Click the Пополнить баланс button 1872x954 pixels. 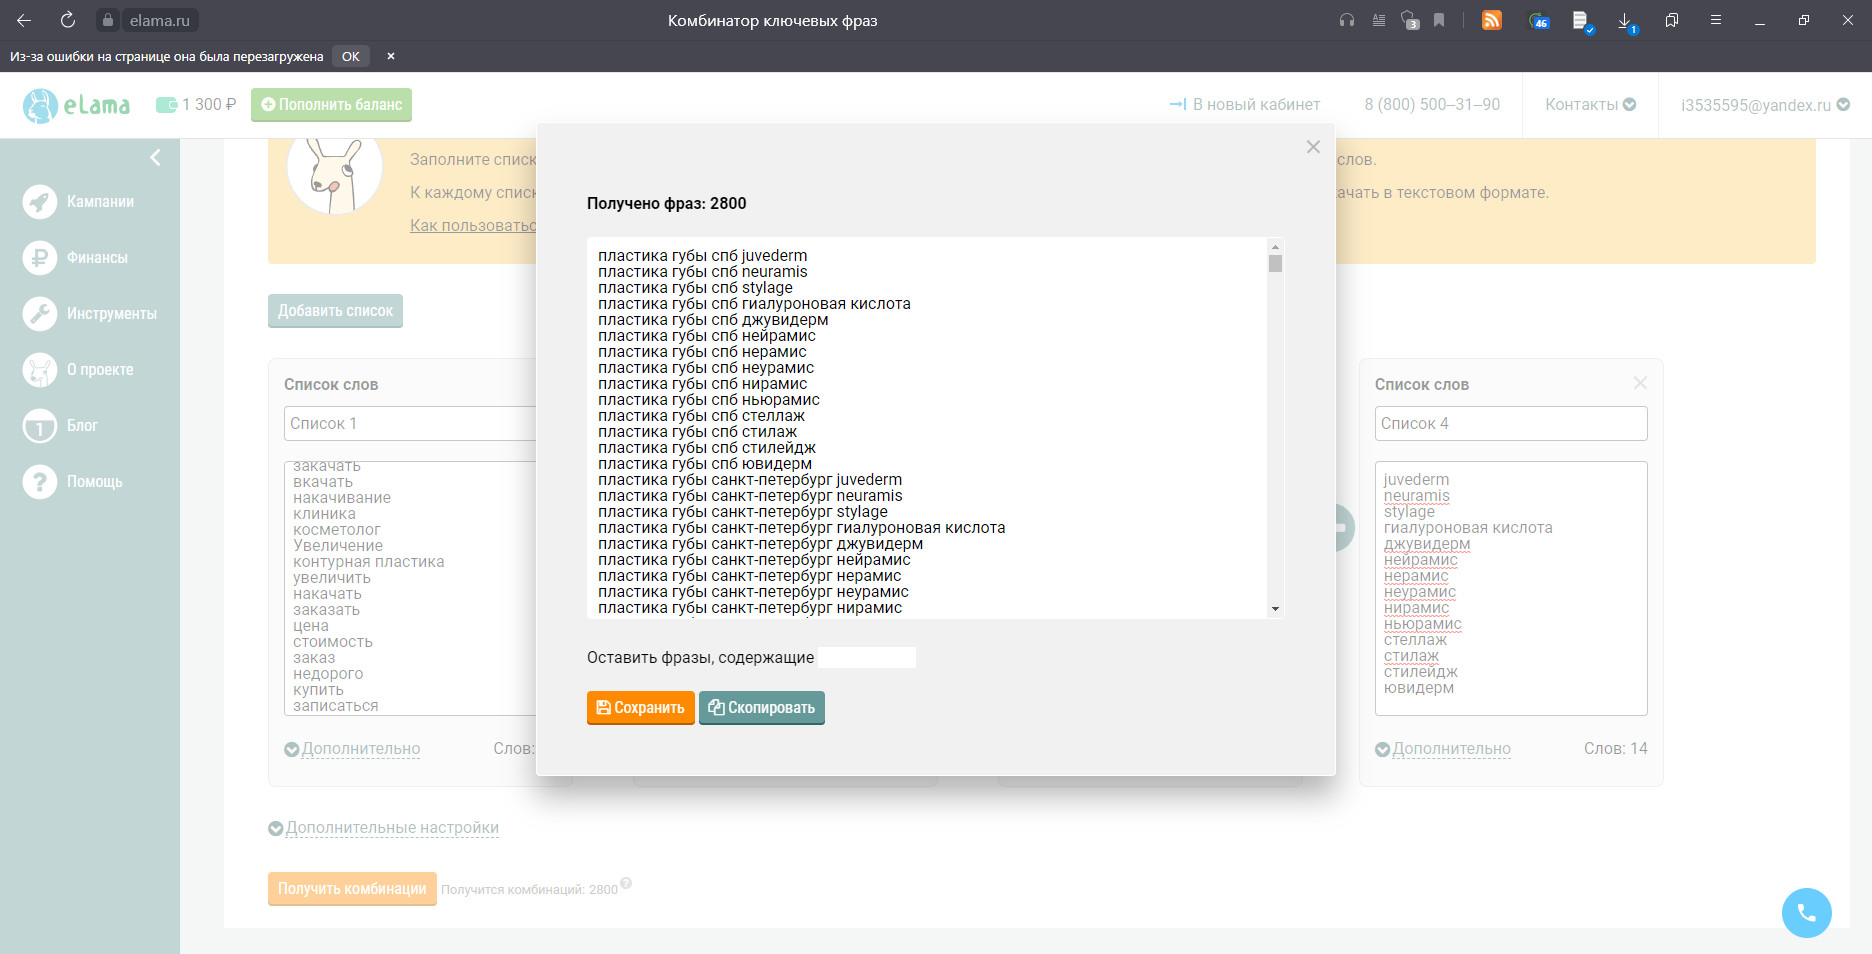click(331, 105)
